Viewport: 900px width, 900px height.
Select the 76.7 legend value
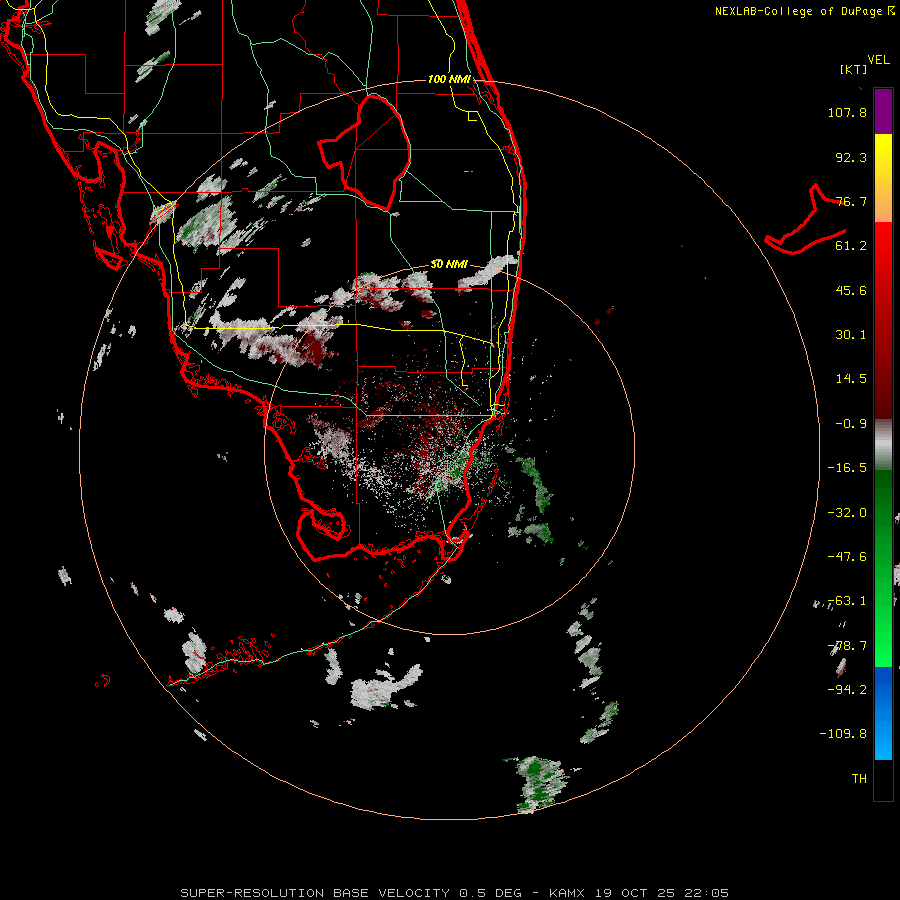(x=851, y=201)
